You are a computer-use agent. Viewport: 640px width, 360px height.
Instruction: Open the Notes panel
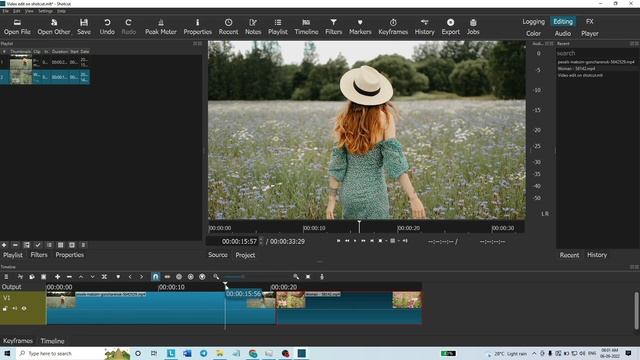click(253, 27)
